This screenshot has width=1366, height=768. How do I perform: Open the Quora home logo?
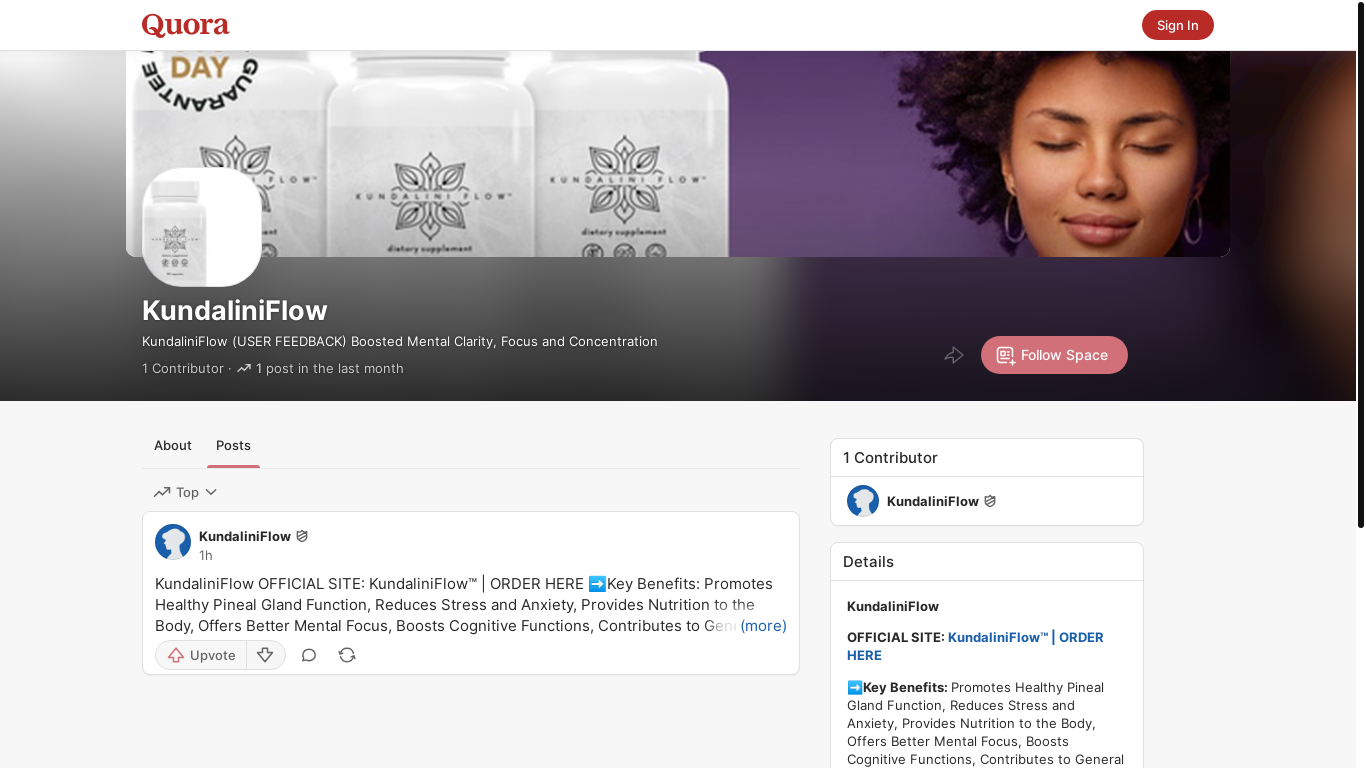click(185, 25)
